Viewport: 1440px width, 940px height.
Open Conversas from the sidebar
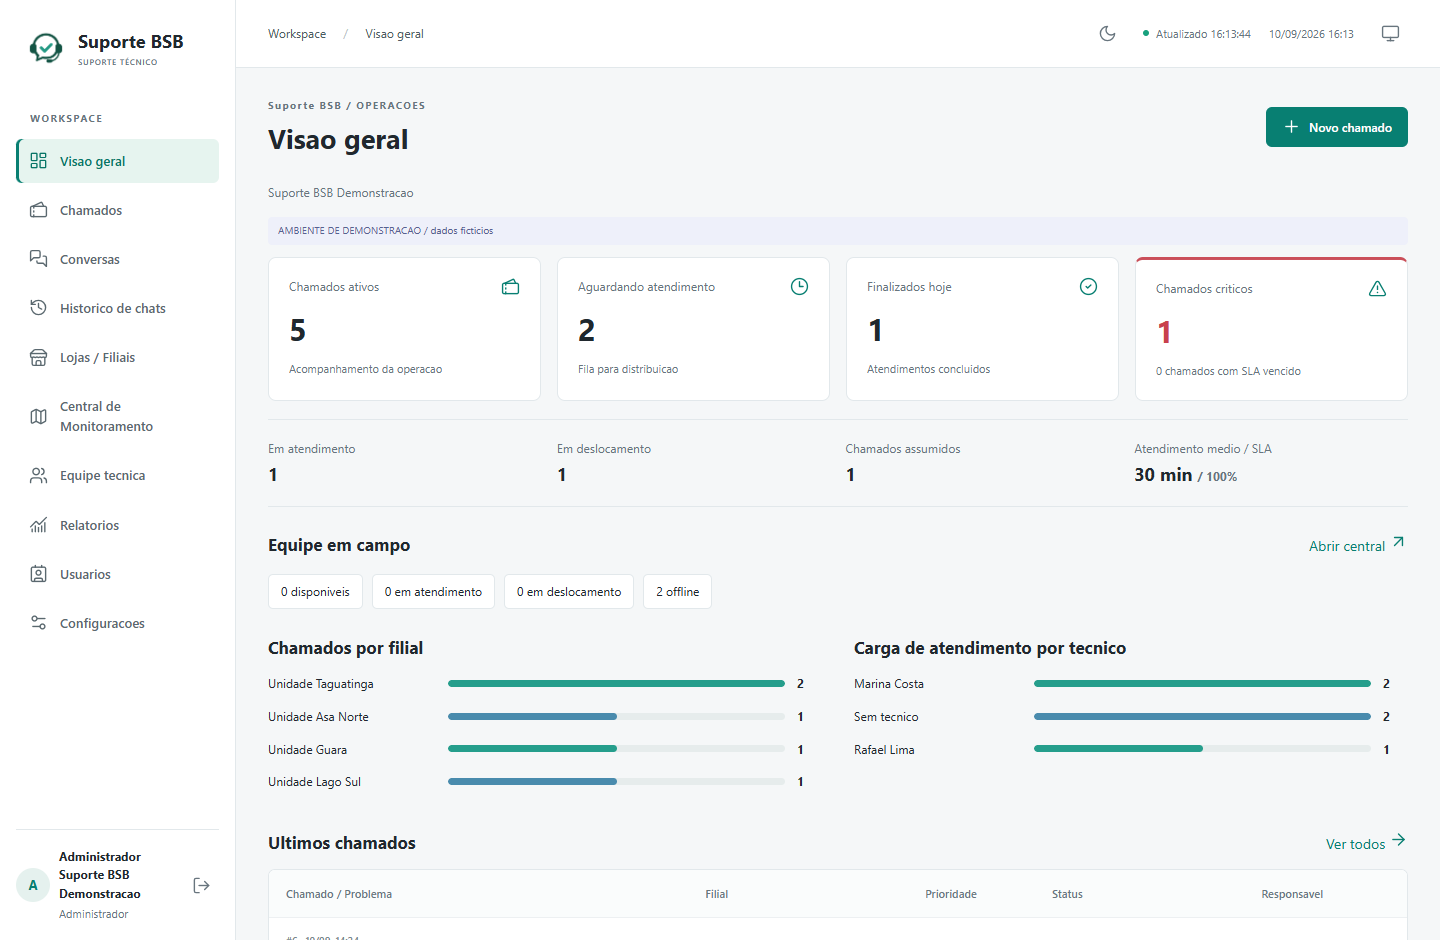tap(118, 259)
